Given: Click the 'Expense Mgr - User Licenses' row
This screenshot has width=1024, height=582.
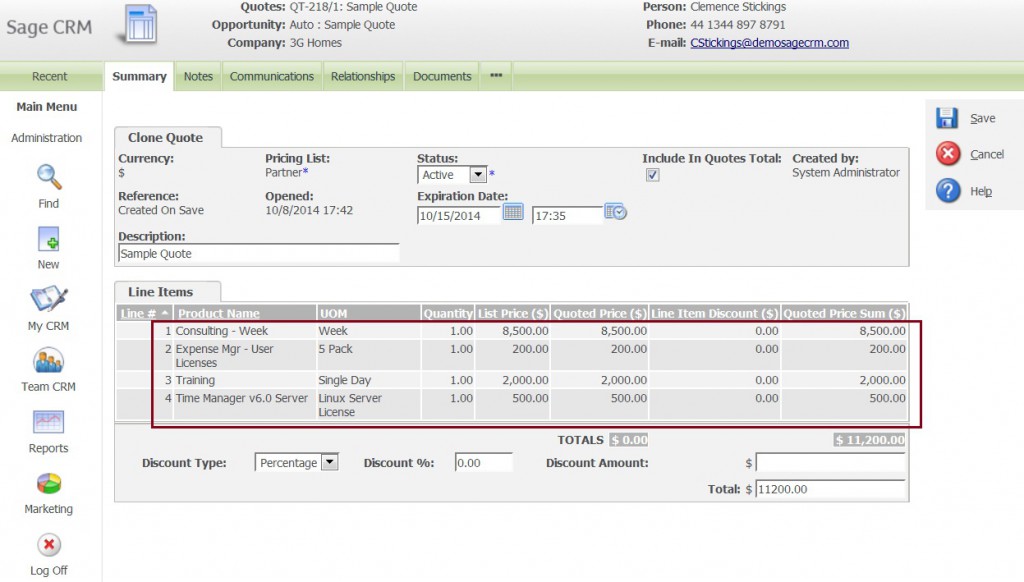Looking at the screenshot, I should (x=512, y=356).
